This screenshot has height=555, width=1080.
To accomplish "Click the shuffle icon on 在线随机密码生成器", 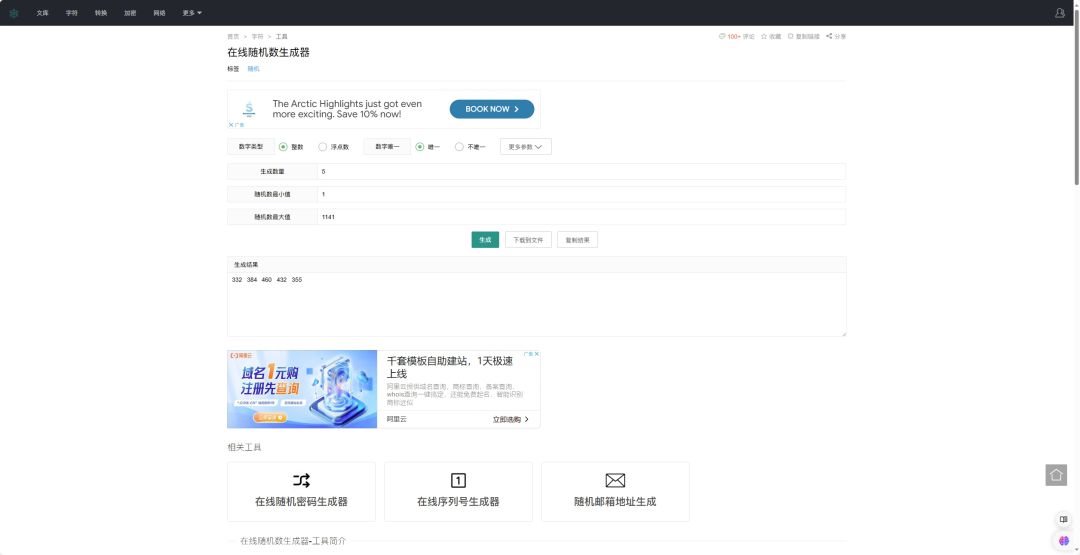I will point(301,481).
